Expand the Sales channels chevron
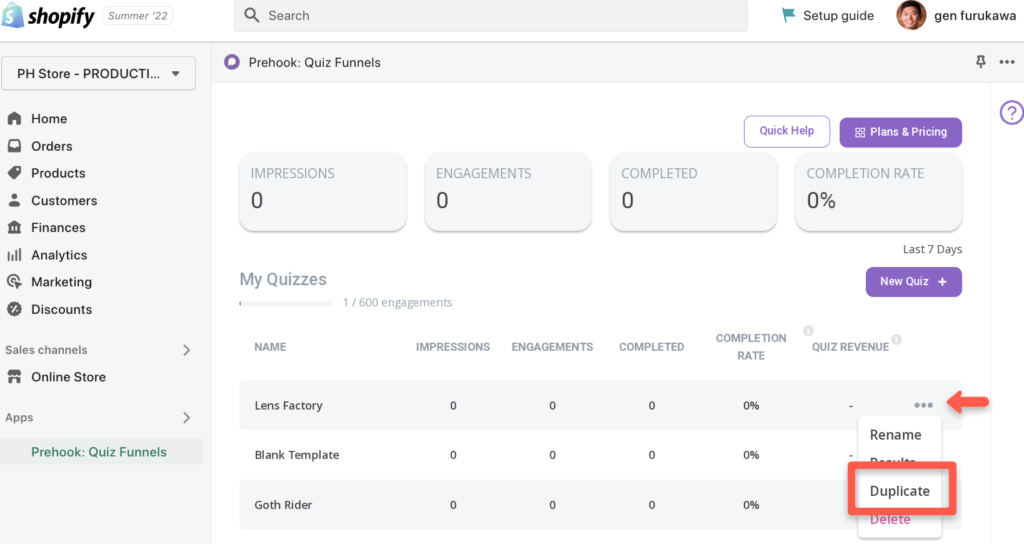1024x544 pixels. click(187, 350)
